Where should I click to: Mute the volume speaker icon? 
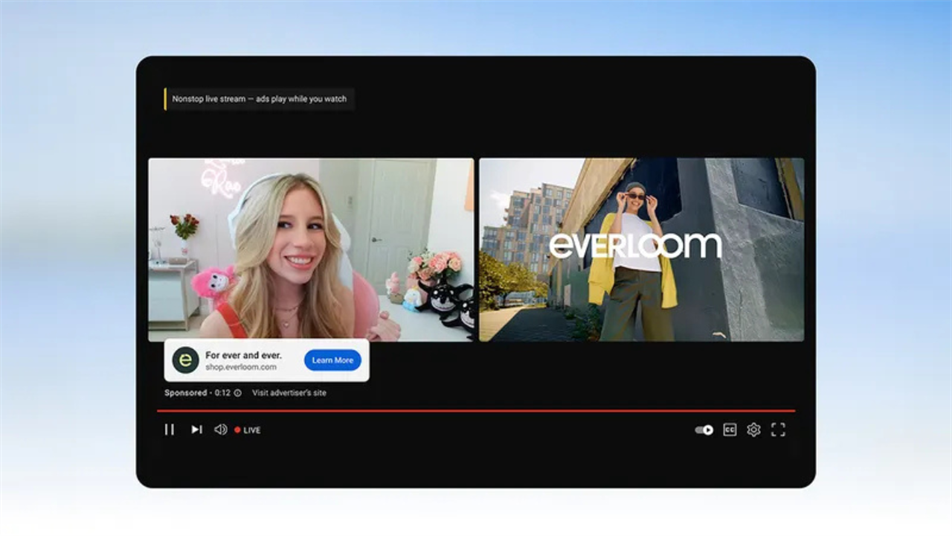(221, 430)
